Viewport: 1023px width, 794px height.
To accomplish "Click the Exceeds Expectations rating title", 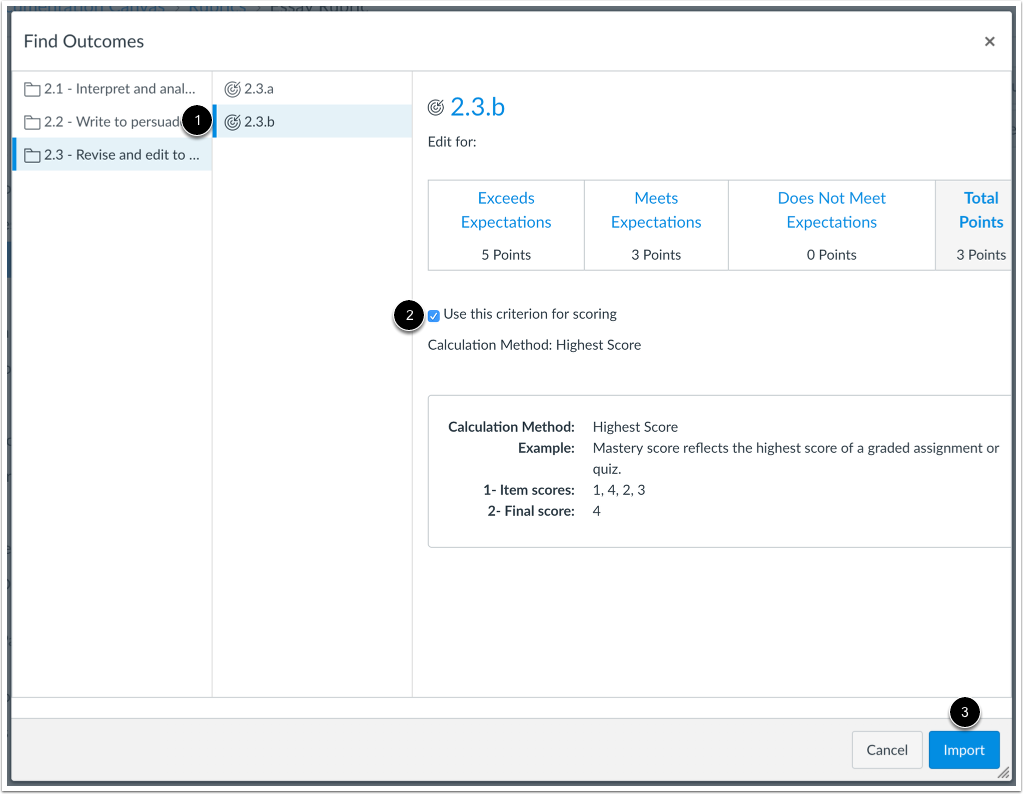I will click(x=506, y=210).
